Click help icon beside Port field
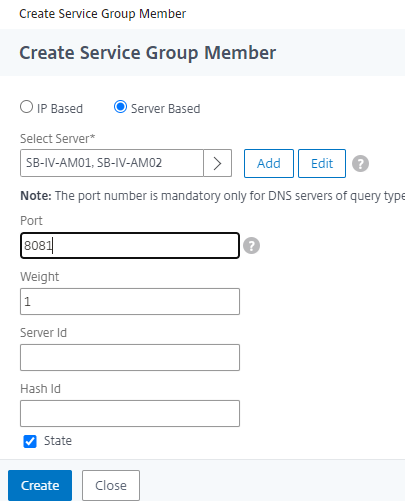 click(x=251, y=246)
